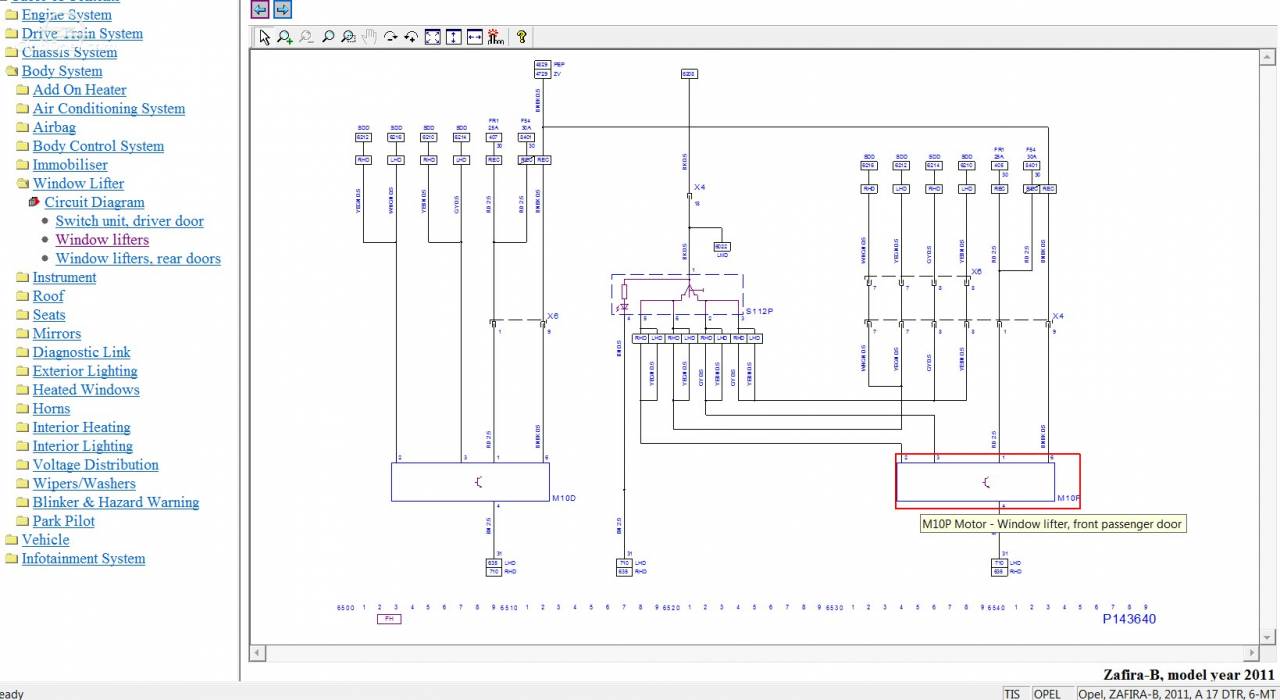Image resolution: width=1280 pixels, height=700 pixels.
Task: Open the Interior Lighting section
Action: 83,446
